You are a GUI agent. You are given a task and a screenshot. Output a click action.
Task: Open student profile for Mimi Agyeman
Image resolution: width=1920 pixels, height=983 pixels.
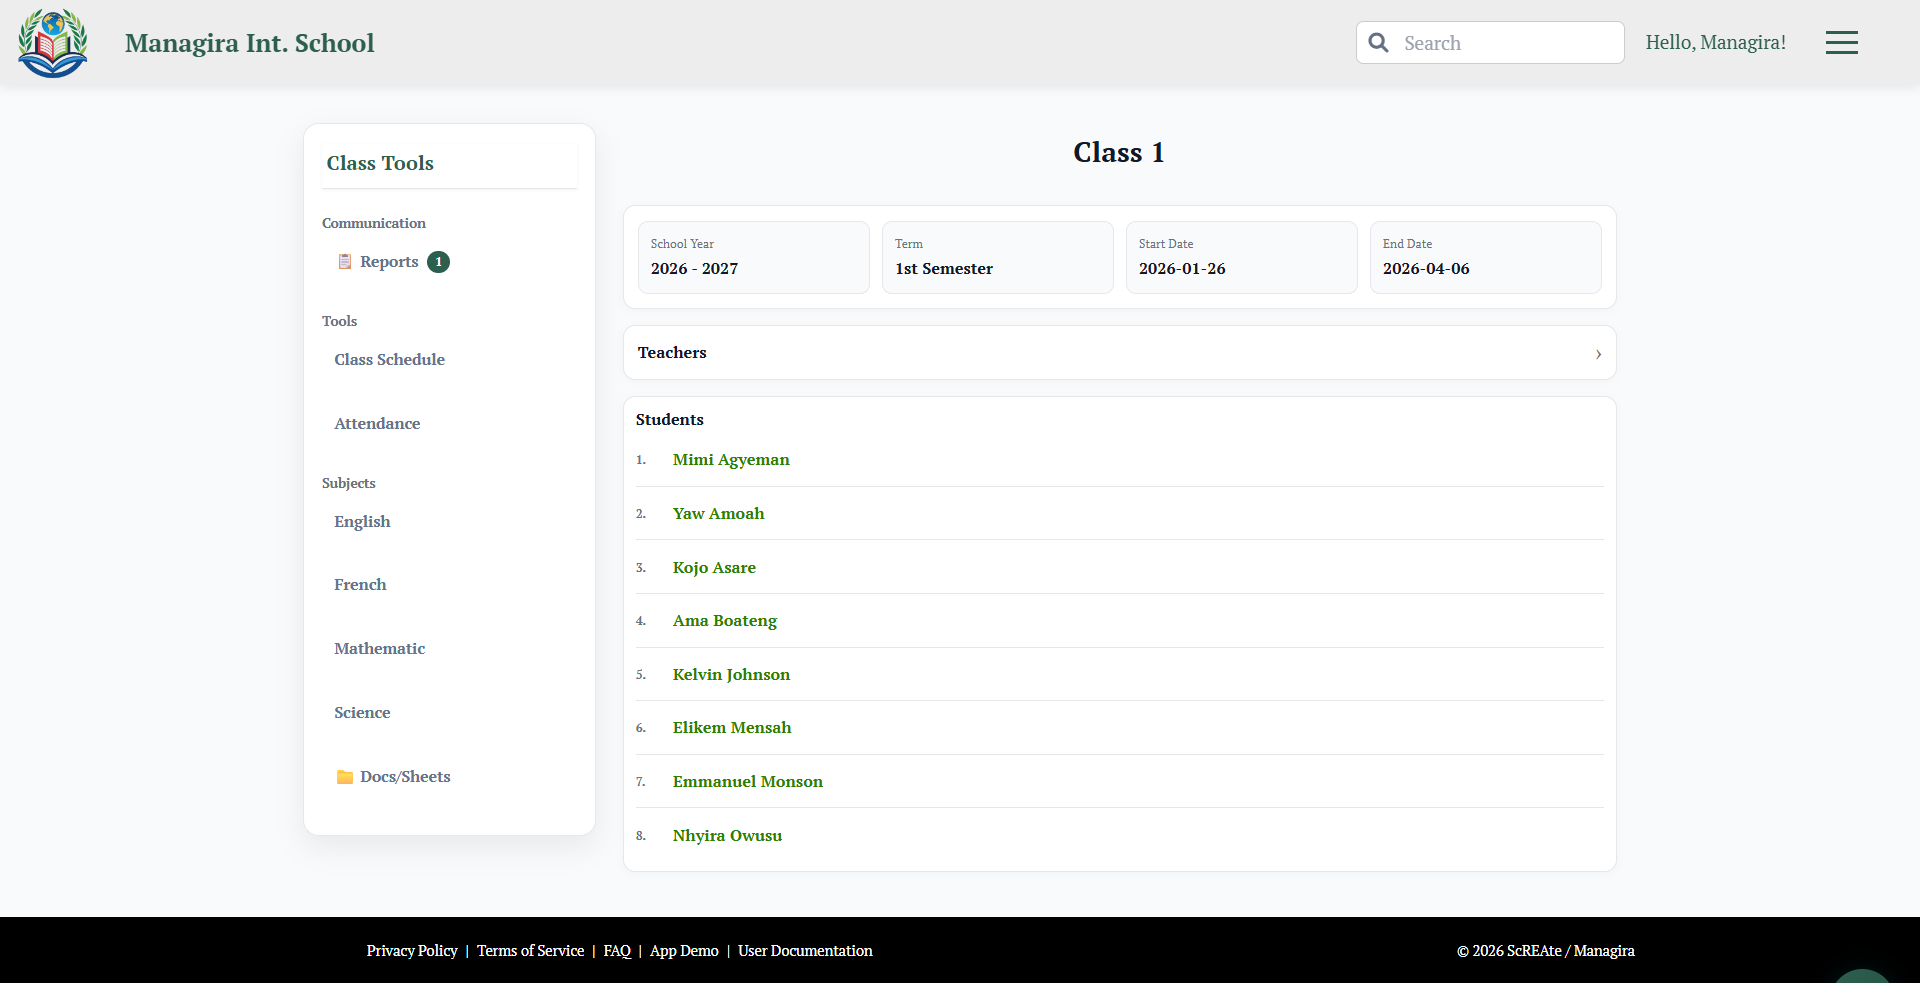pos(731,459)
